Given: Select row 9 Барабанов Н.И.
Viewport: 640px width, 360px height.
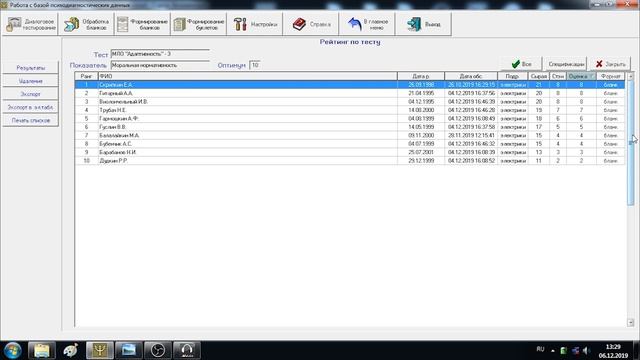Looking at the screenshot, I should pyautogui.click(x=350, y=152).
